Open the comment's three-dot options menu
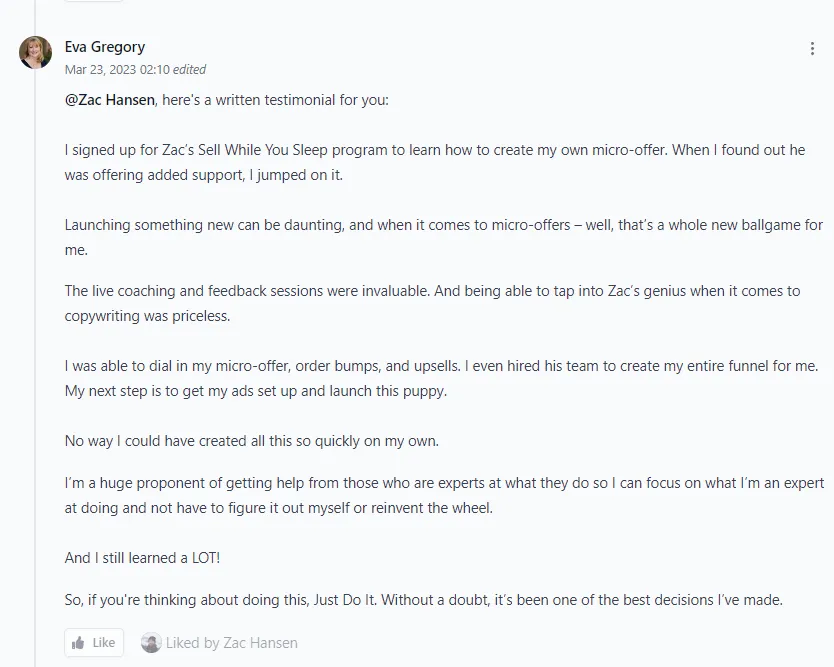Viewport: 834px width, 667px height. [812, 49]
